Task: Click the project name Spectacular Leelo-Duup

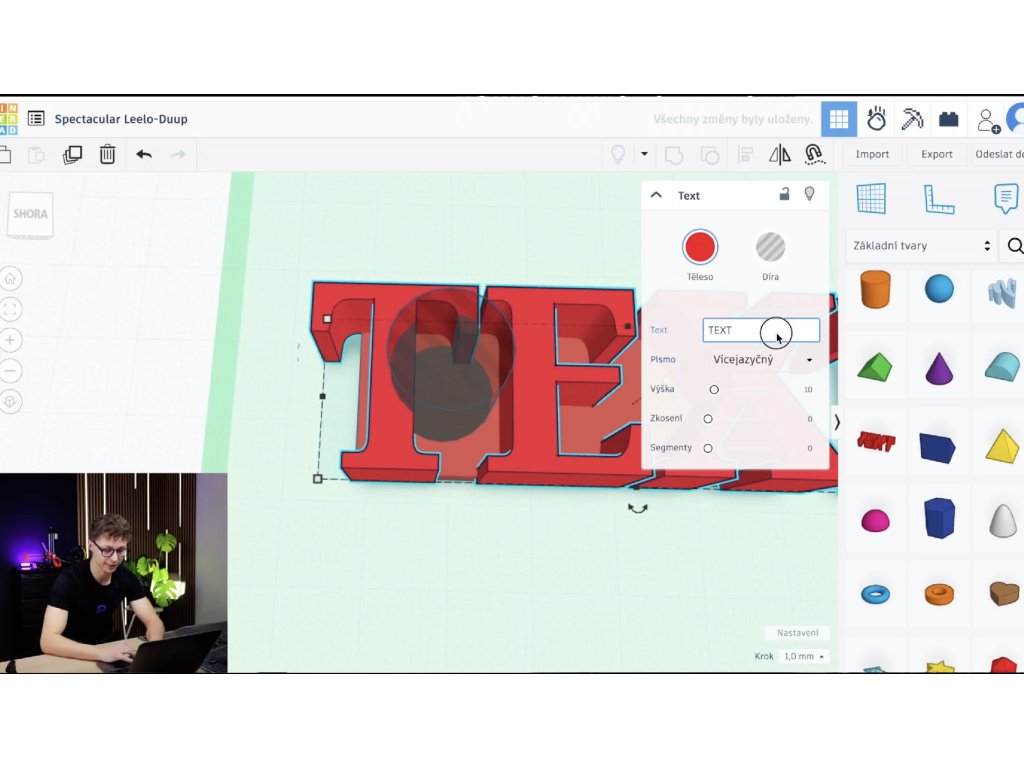Action: click(x=121, y=119)
